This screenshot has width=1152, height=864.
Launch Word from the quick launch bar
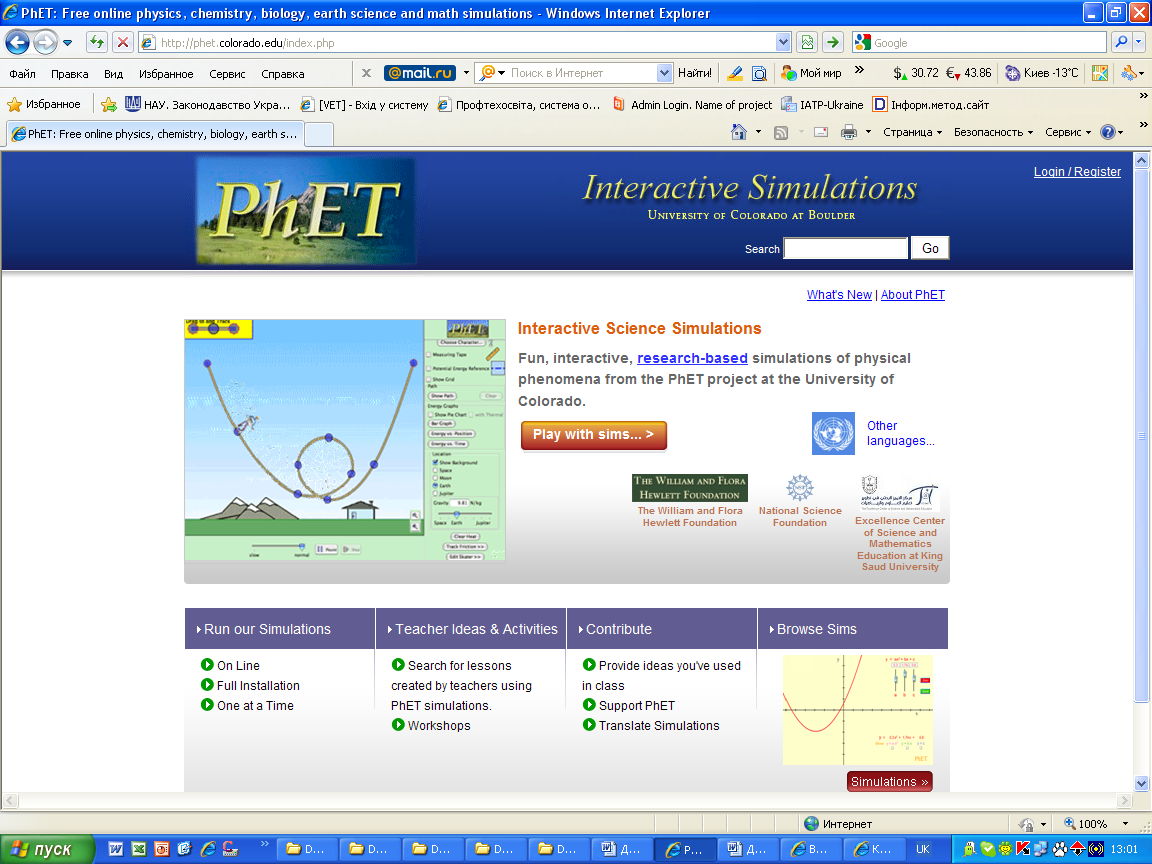[115, 849]
